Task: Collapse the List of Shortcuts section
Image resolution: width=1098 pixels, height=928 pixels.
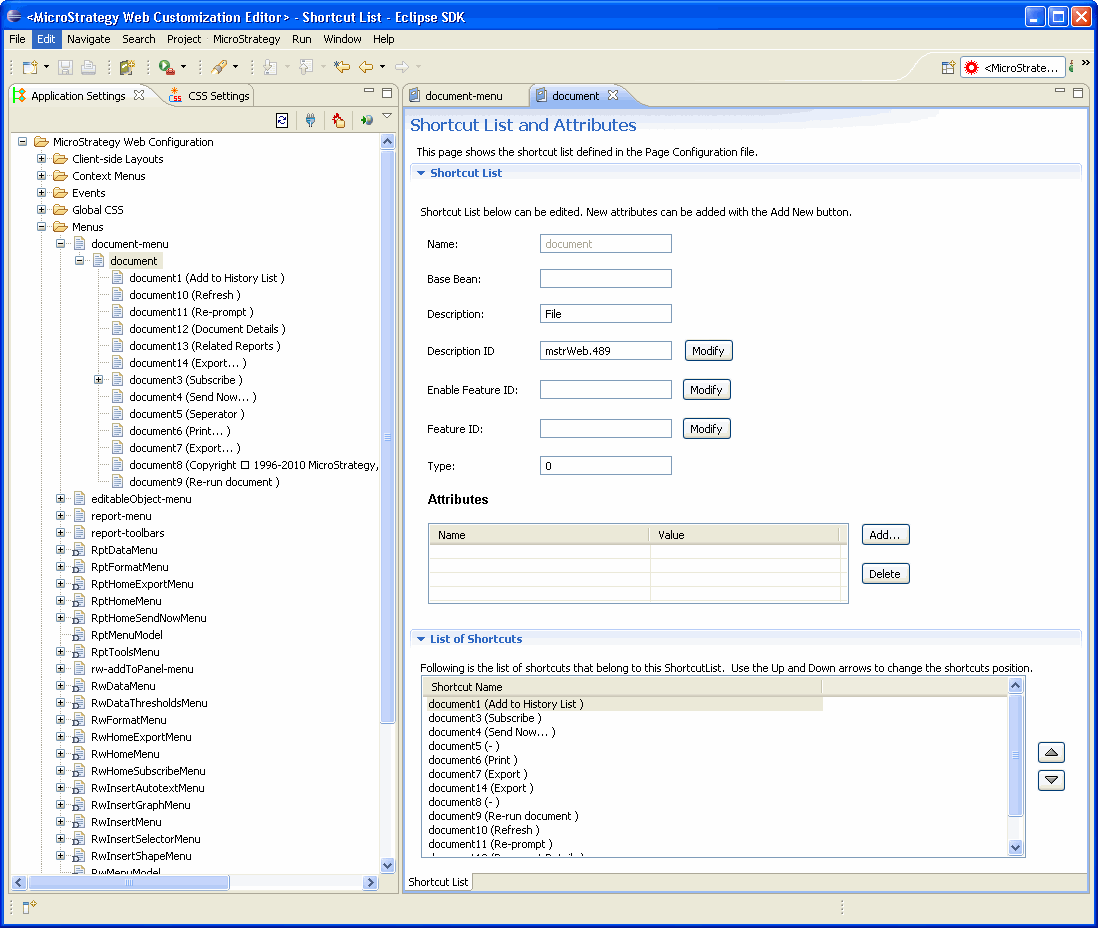Action: [421, 639]
